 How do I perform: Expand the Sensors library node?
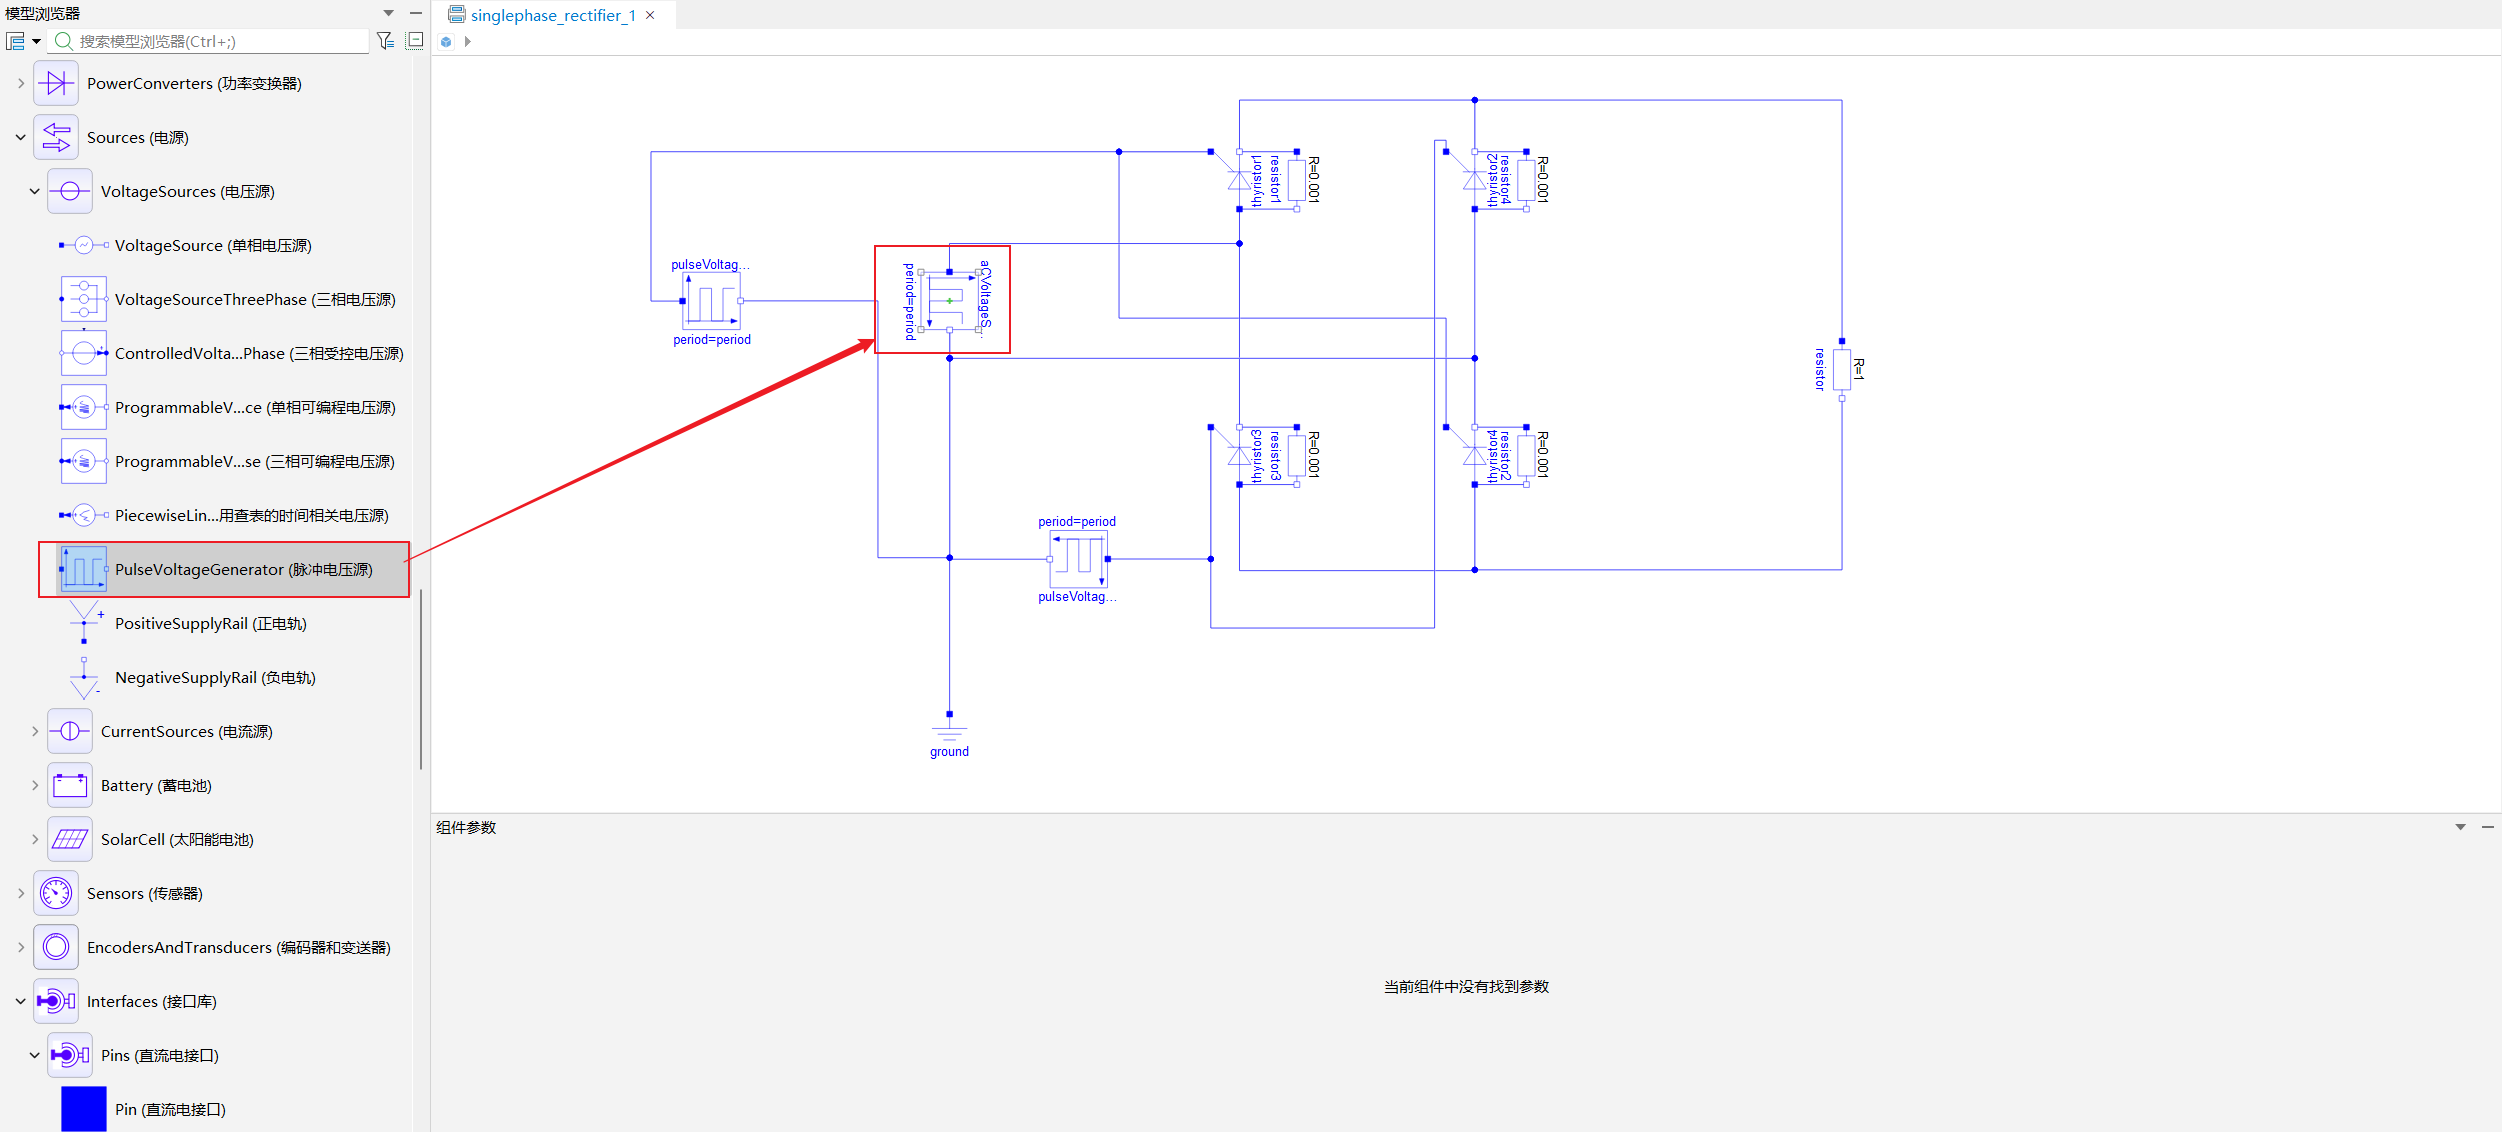(x=20, y=893)
